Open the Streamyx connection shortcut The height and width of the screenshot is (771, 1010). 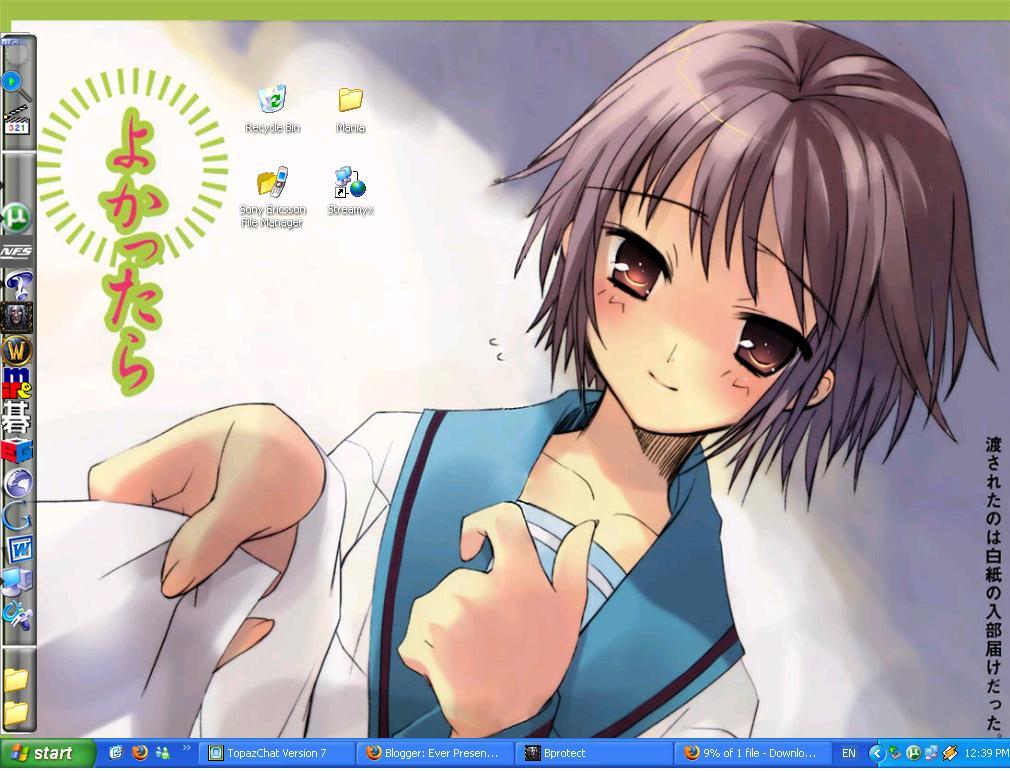(350, 191)
